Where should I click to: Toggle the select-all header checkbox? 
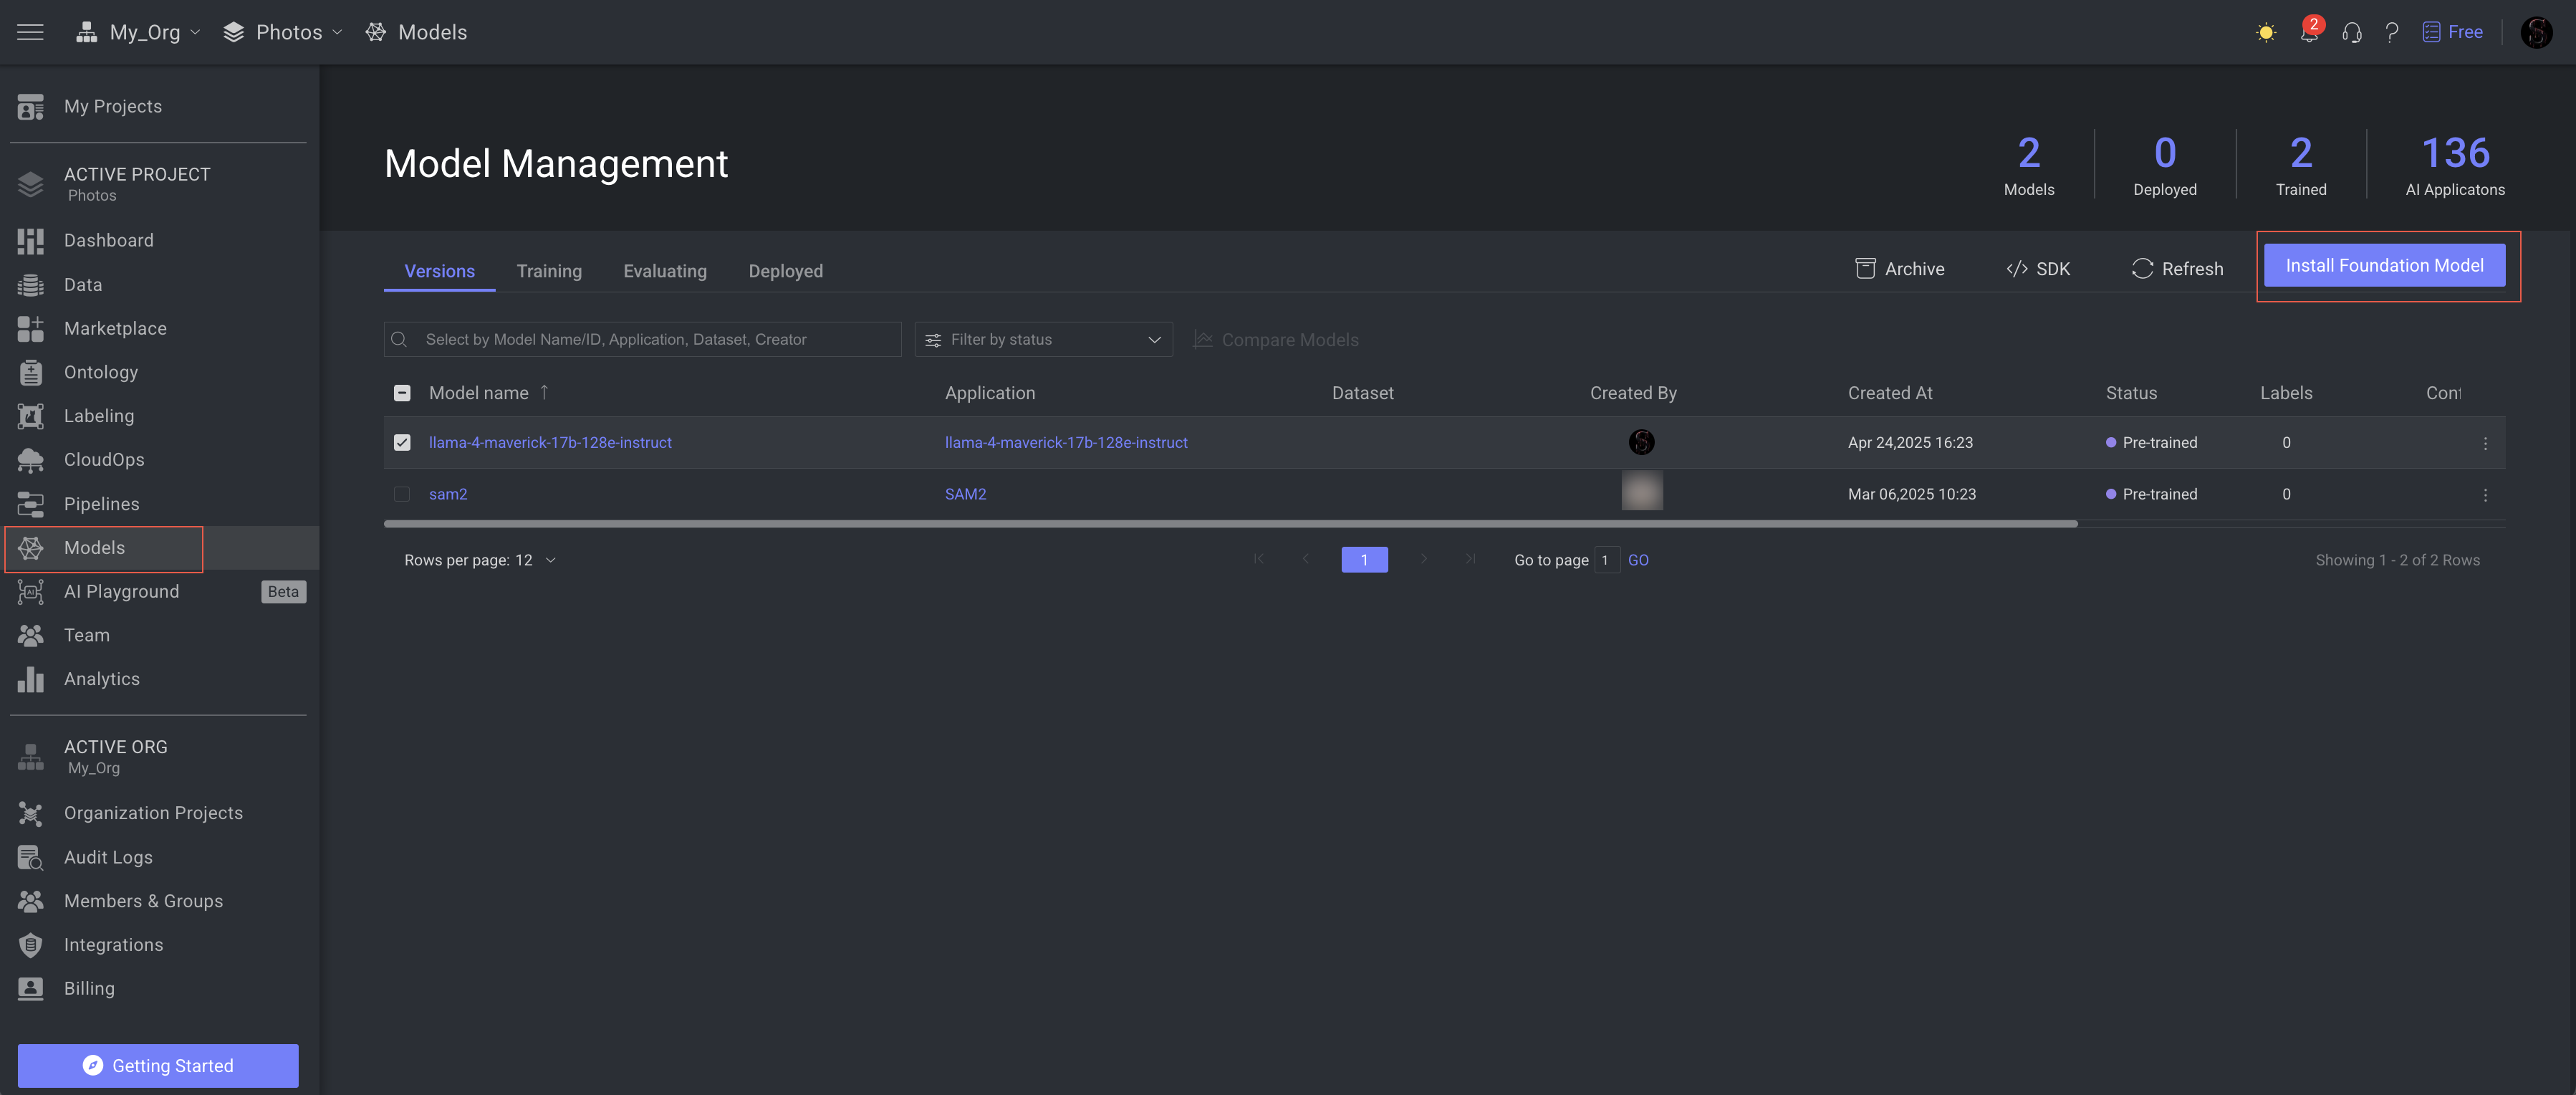pos(402,393)
